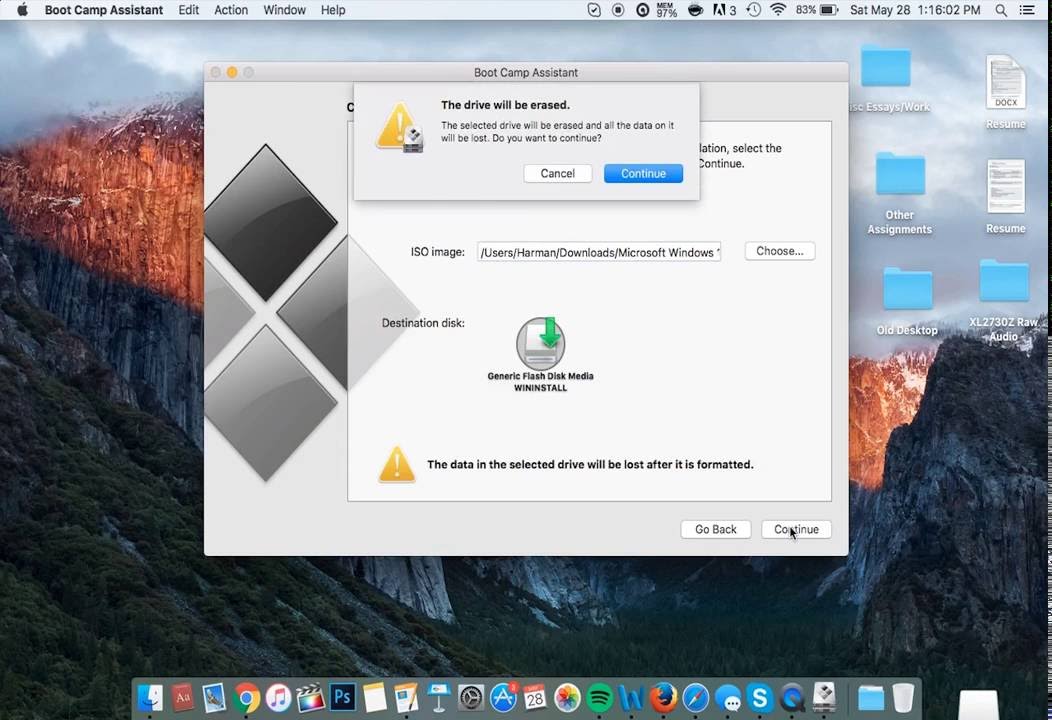Viewport: 1052px width, 720px height.
Task: Click Go Back in Boot Camp Assistant
Action: (715, 529)
